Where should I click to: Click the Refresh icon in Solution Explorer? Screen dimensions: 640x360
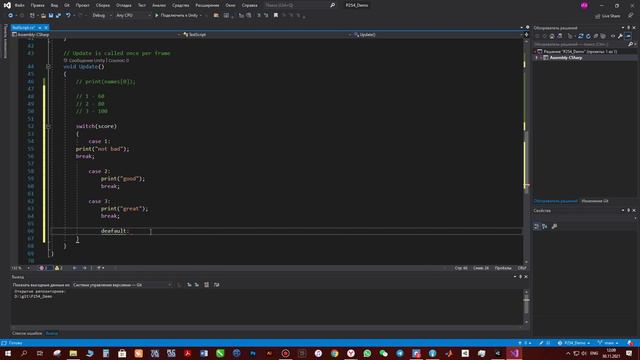pyautogui.click(x=588, y=36)
